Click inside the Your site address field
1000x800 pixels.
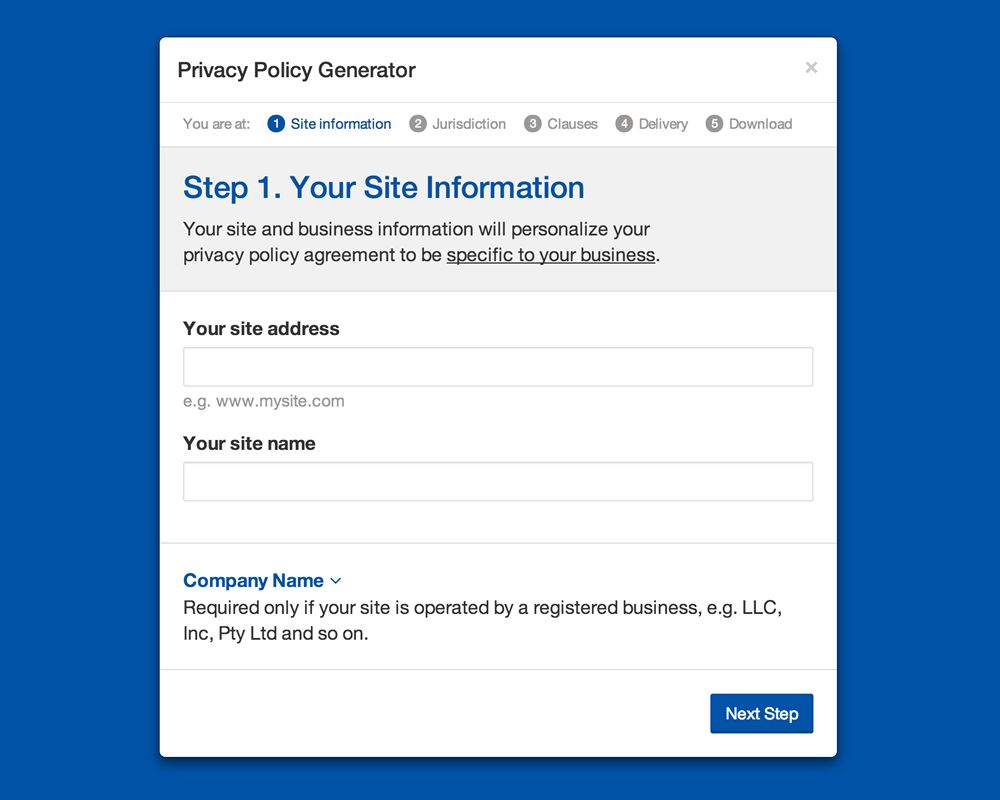[x=497, y=366]
